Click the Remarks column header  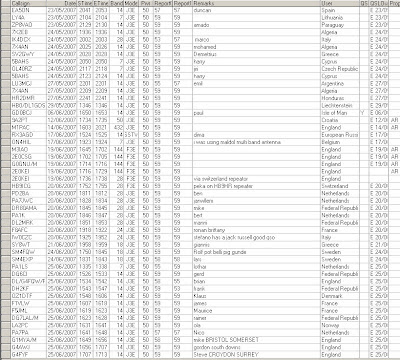[x=256, y=3]
